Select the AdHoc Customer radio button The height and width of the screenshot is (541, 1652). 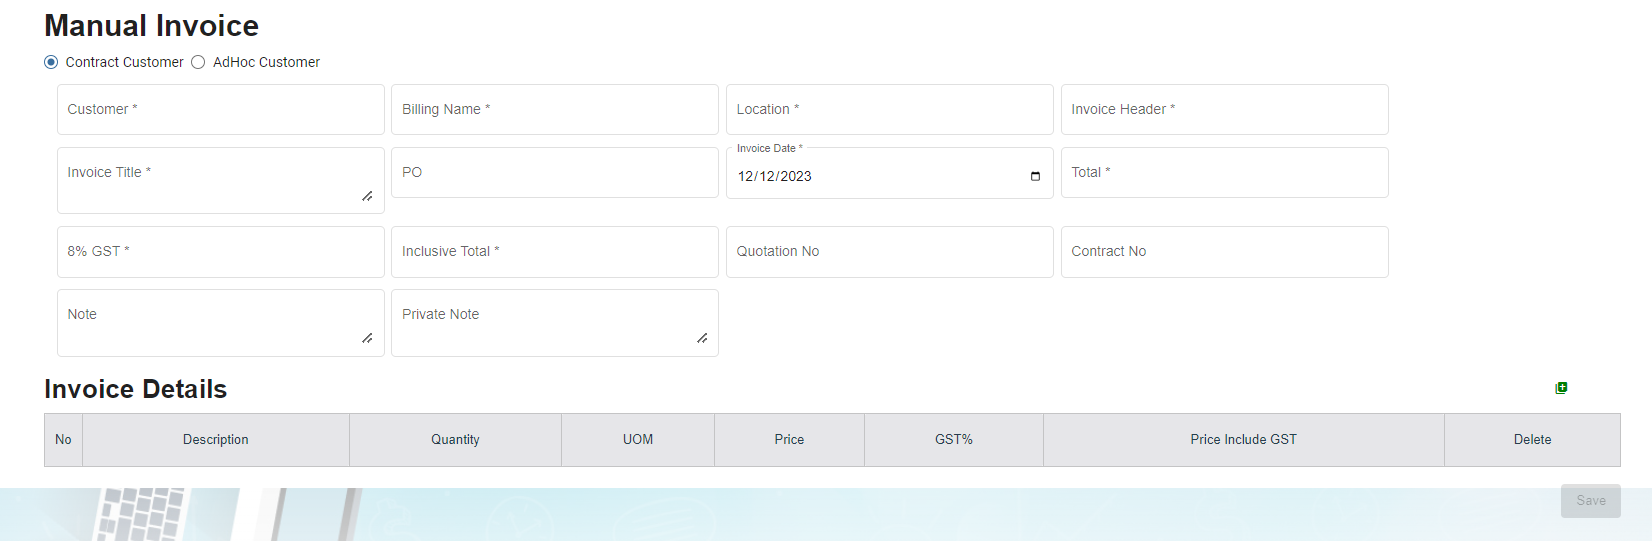198,62
